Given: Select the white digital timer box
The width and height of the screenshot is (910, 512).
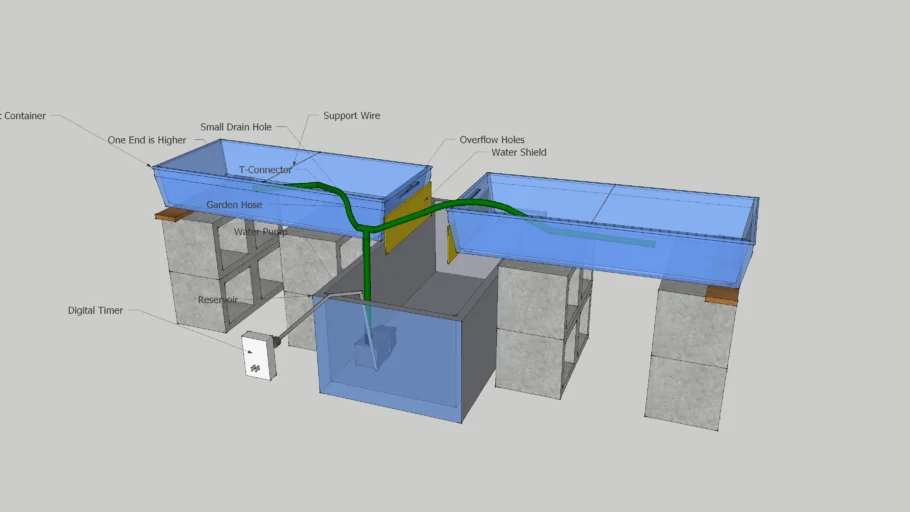Looking at the screenshot, I should click(x=258, y=356).
